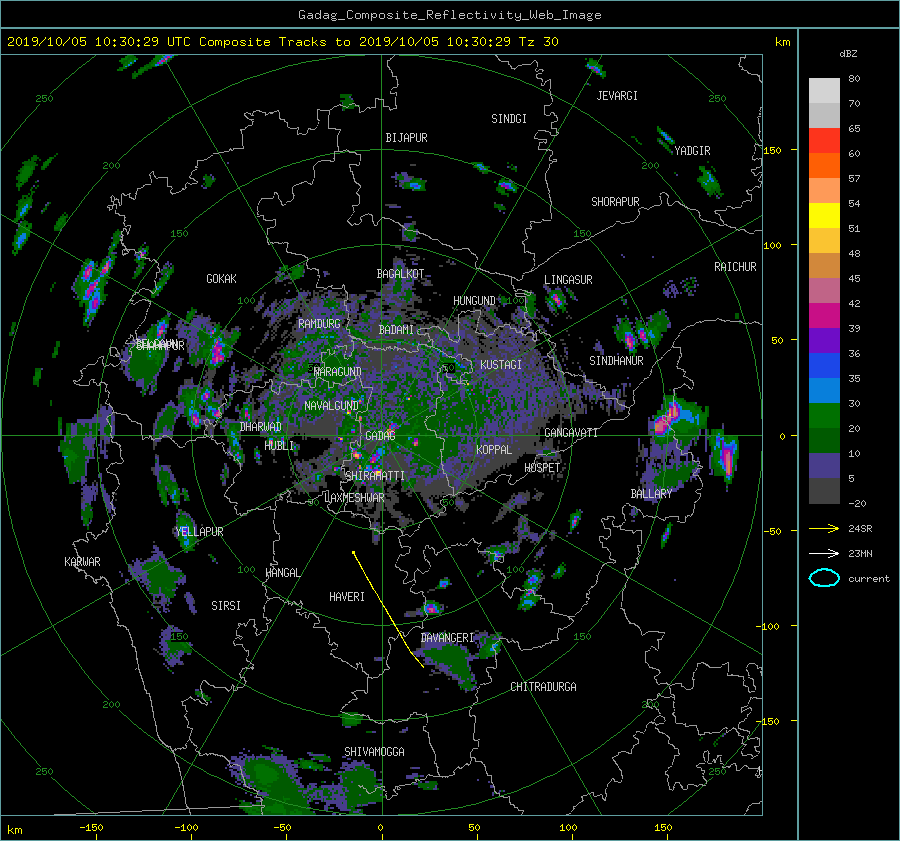Screen dimensions: 900x841
Task: Select the 80 dBZ light gray swatch
Action: pos(824,90)
